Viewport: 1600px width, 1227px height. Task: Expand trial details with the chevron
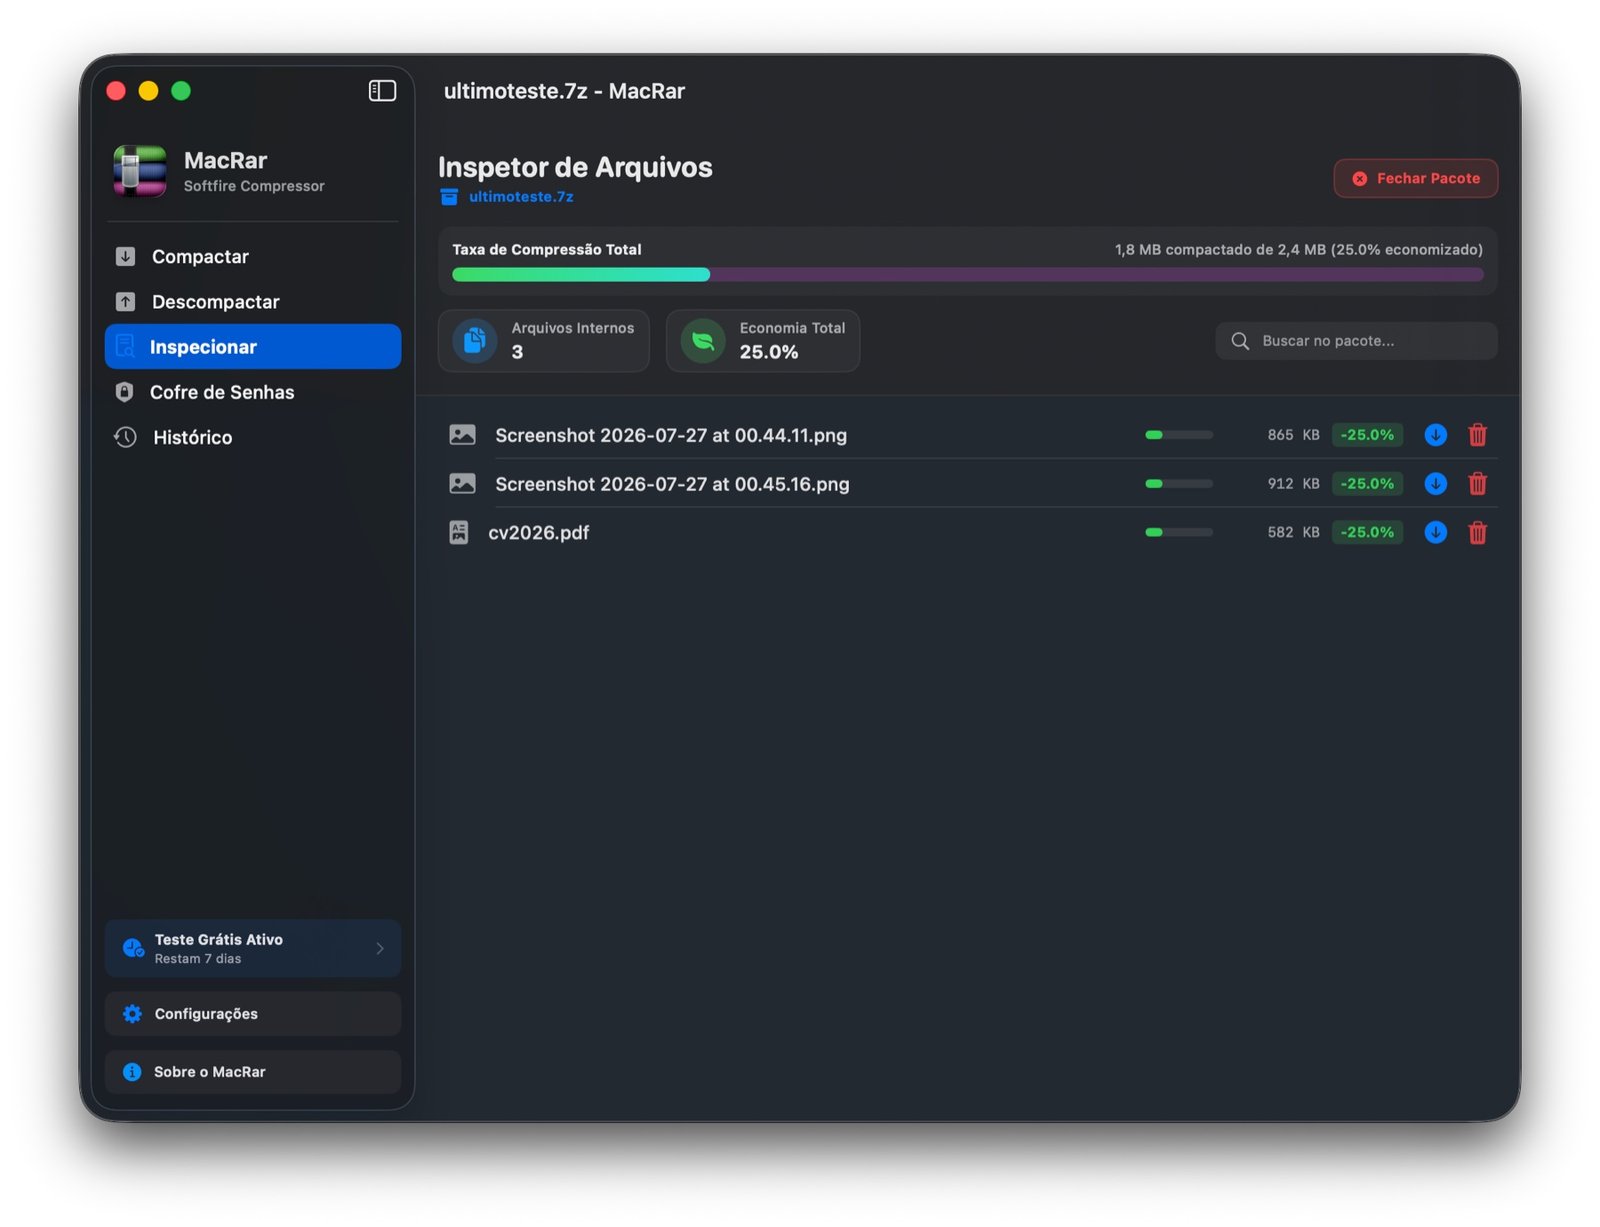tap(380, 949)
